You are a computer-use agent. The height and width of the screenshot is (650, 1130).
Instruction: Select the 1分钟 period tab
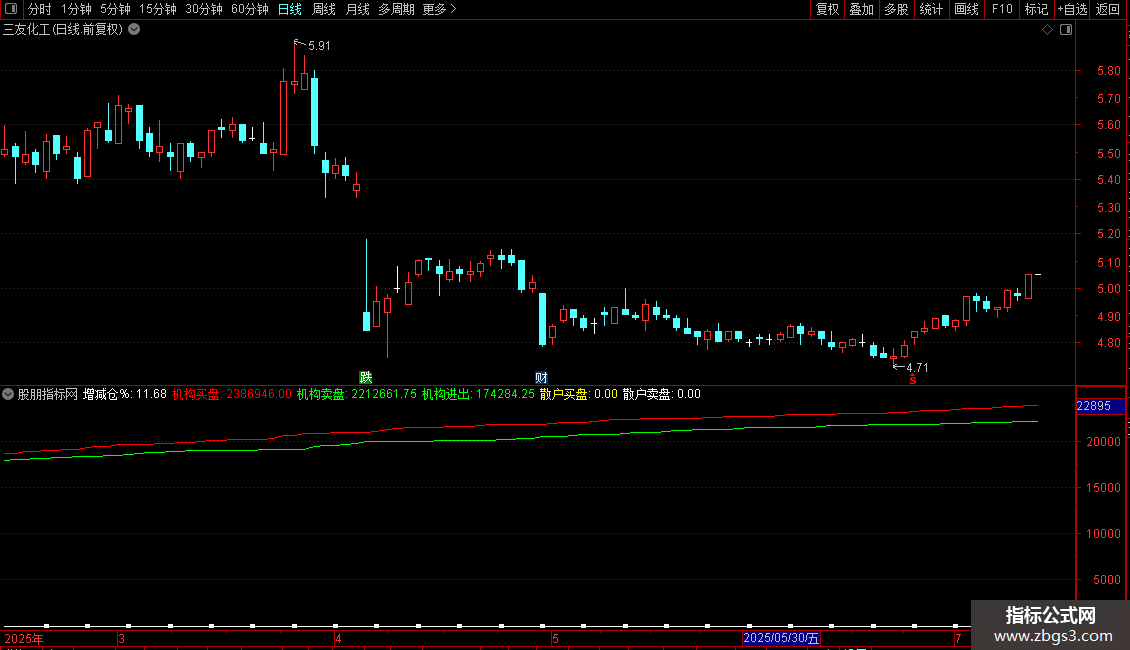click(x=76, y=9)
